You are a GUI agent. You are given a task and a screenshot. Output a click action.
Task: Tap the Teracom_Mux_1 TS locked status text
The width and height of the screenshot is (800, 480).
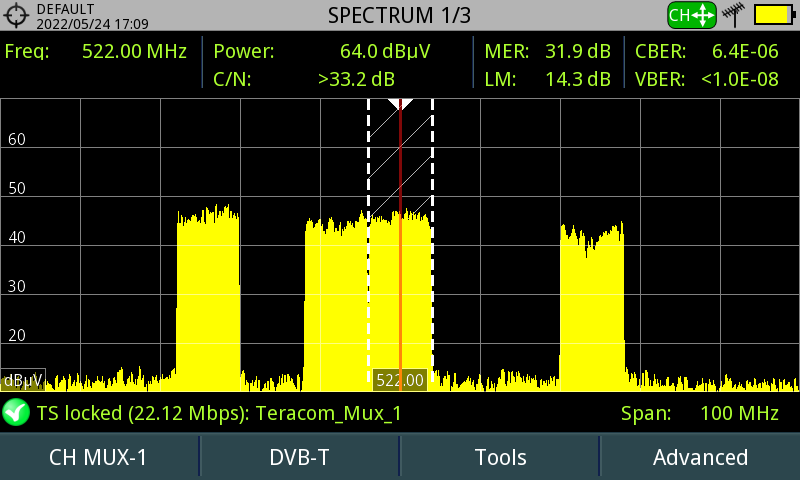219,413
